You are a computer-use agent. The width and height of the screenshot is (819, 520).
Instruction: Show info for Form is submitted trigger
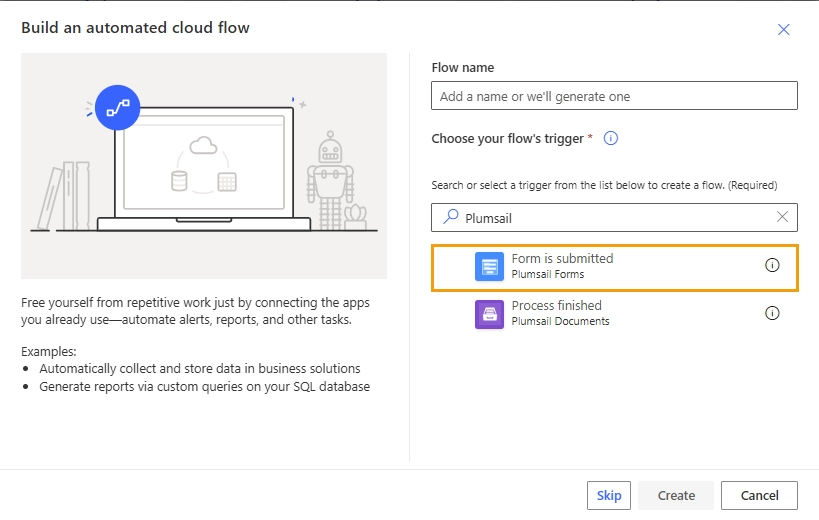pos(772,265)
